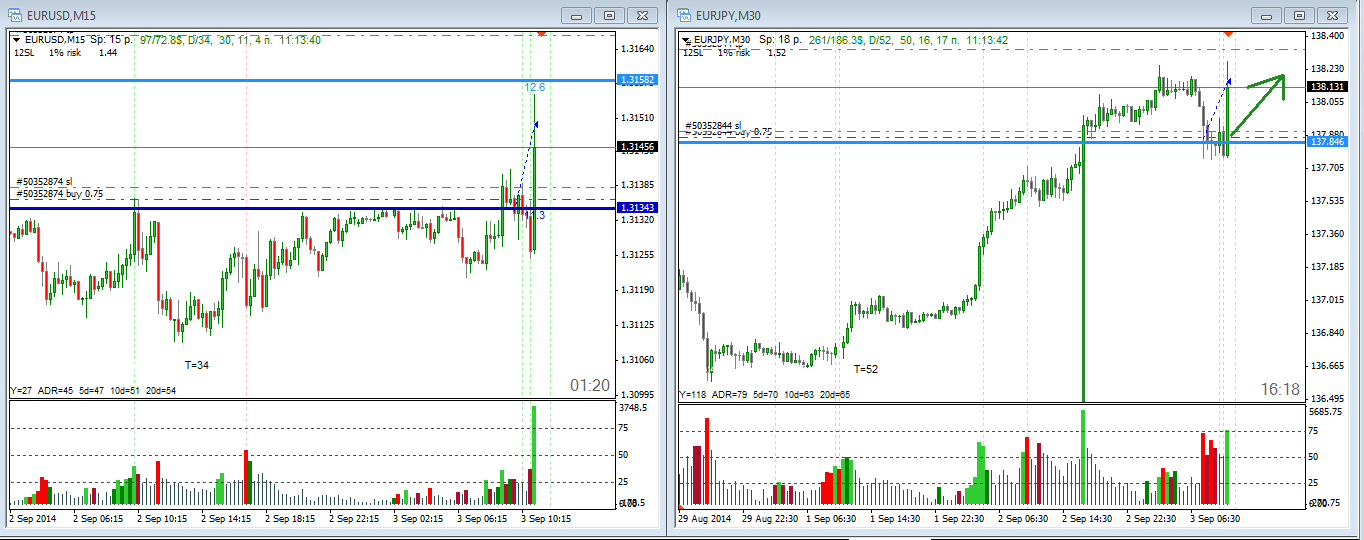1364x540 pixels.
Task: Open the dropdown triangle before EURUSD,M15 label
Action: point(17,40)
